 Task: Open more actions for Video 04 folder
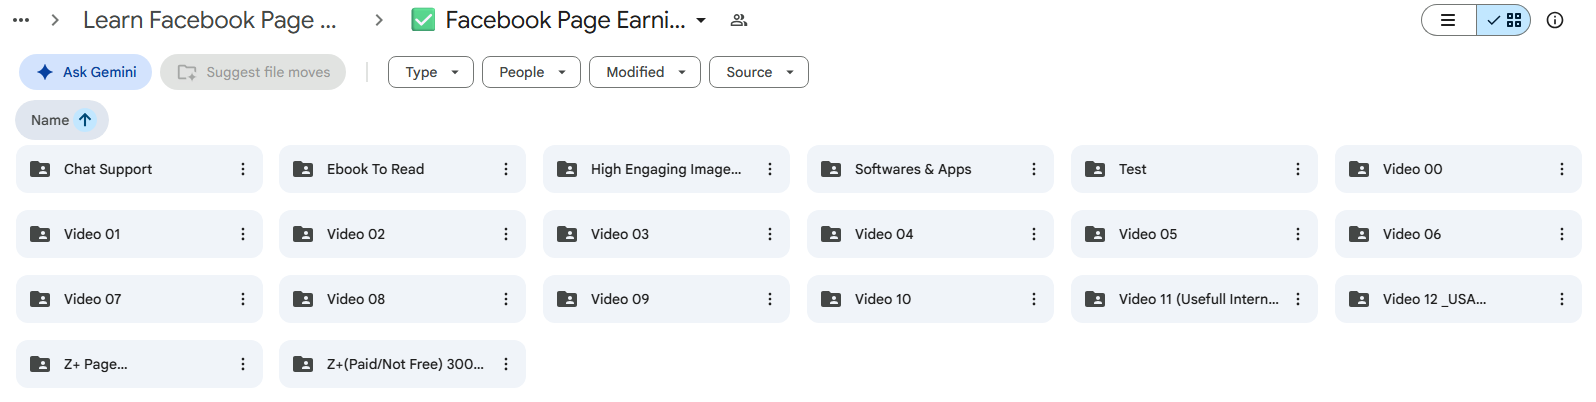tap(1034, 234)
